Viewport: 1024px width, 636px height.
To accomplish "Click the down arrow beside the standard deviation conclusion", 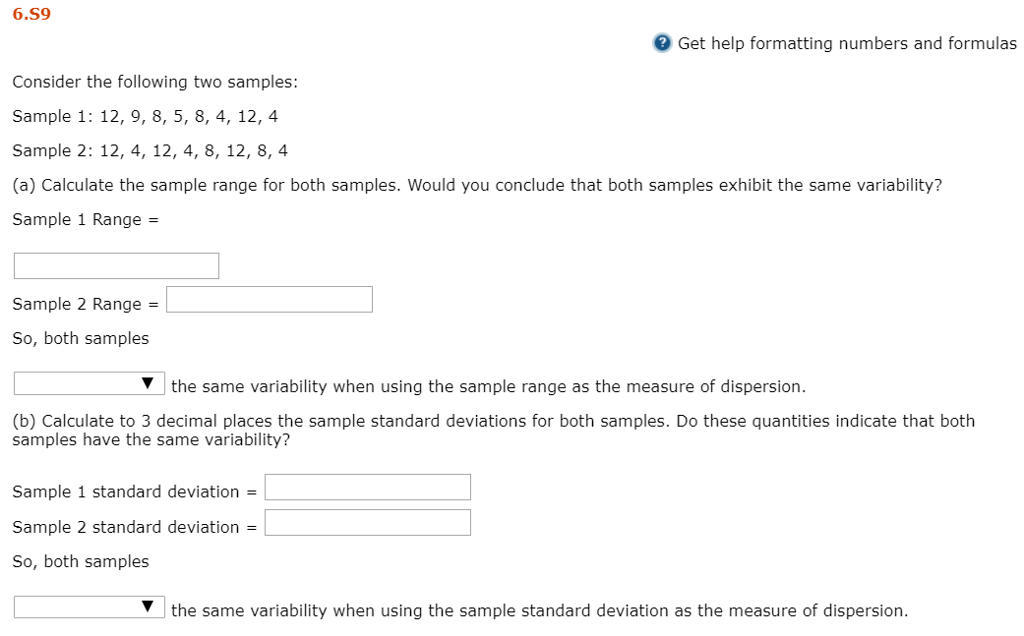I will coord(148,606).
